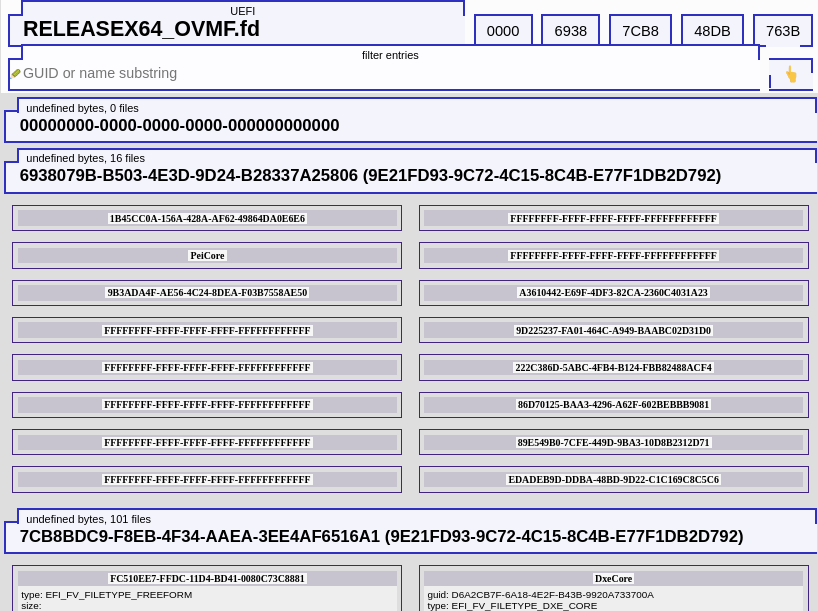Select the 00000000-0000-0000-0000-000000000000 volume header

coord(411,120)
